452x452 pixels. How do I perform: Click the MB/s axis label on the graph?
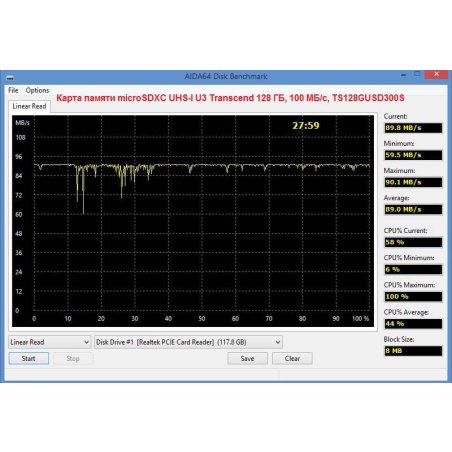pyautogui.click(x=22, y=123)
